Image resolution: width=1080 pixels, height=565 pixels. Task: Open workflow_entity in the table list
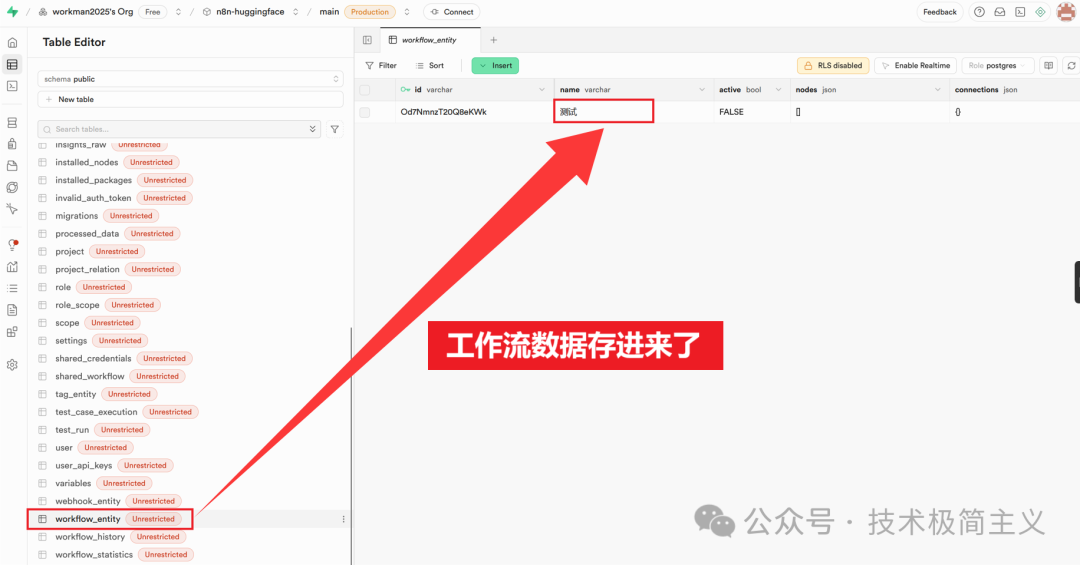87,519
